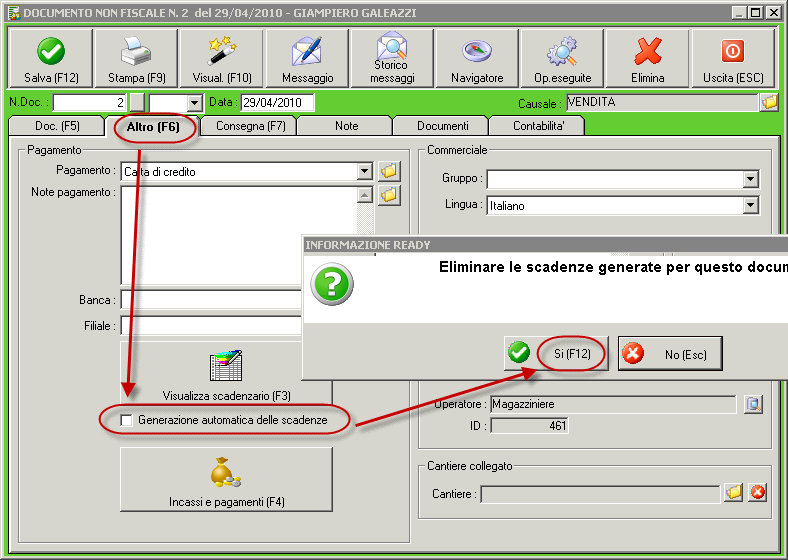The height and width of the screenshot is (560, 788).
Task: Launch the Navigatore compass tool
Action: coord(477,58)
